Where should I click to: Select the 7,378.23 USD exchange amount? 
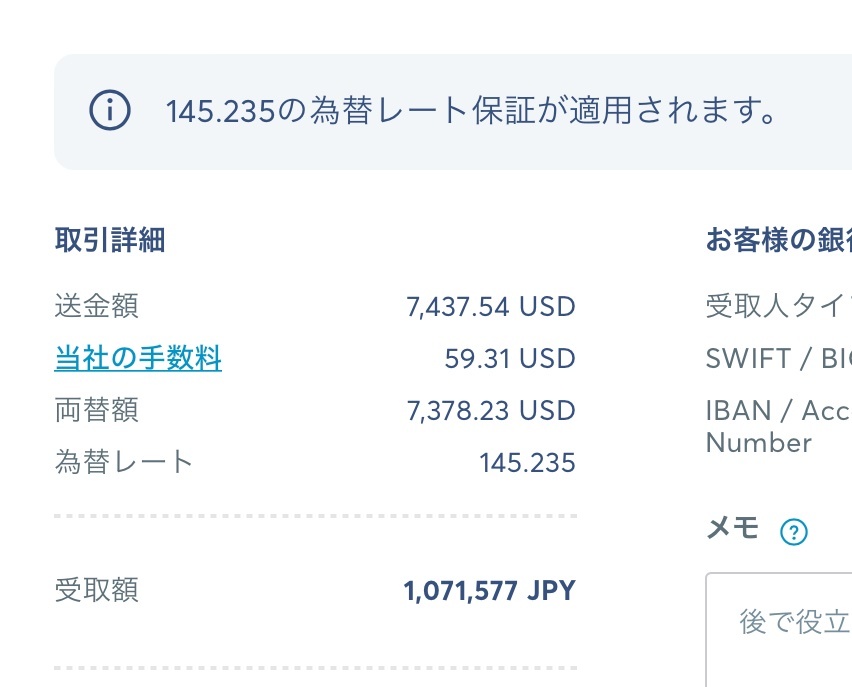click(491, 410)
